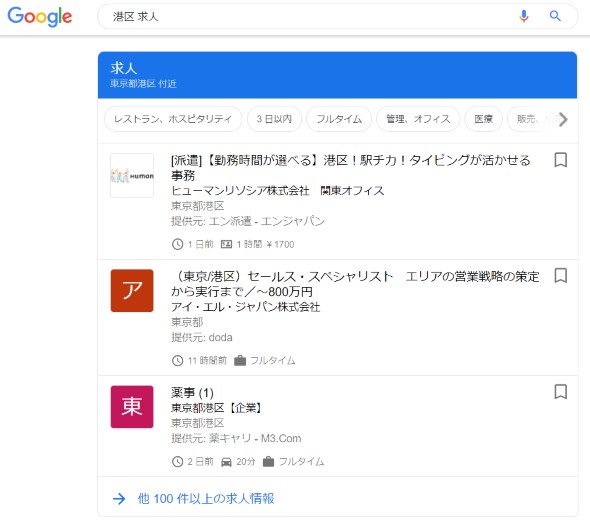
Task: Click the 東京都港区 付近 subtitle
Action: 143,84
